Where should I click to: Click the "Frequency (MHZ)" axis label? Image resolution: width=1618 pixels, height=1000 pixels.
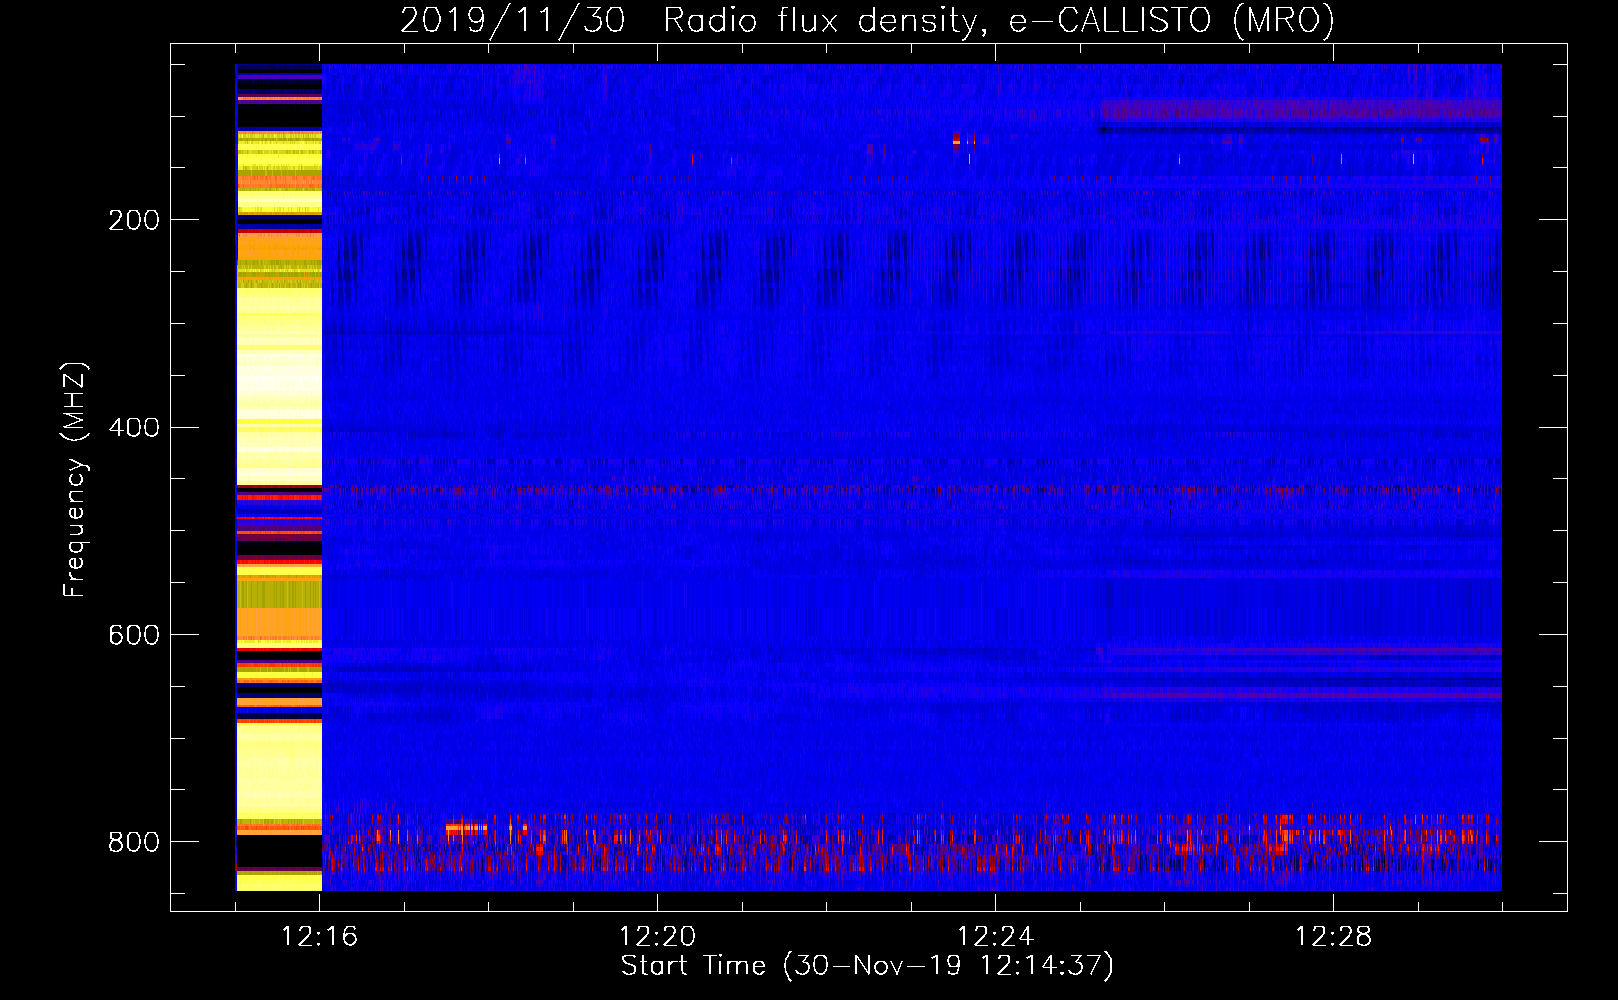[x=75, y=480]
